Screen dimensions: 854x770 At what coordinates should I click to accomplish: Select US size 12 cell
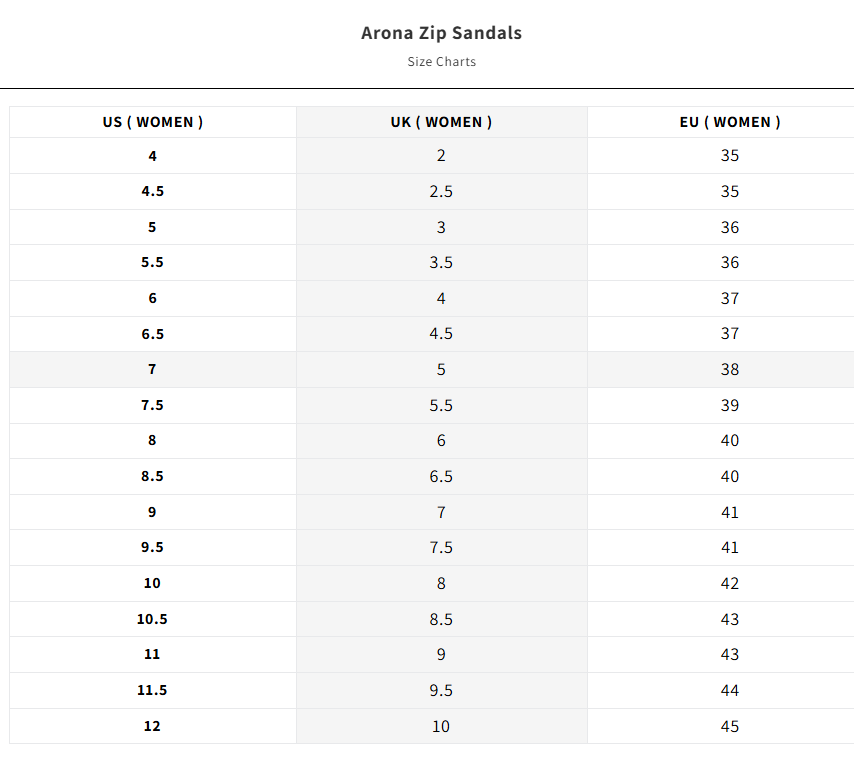[x=152, y=726]
